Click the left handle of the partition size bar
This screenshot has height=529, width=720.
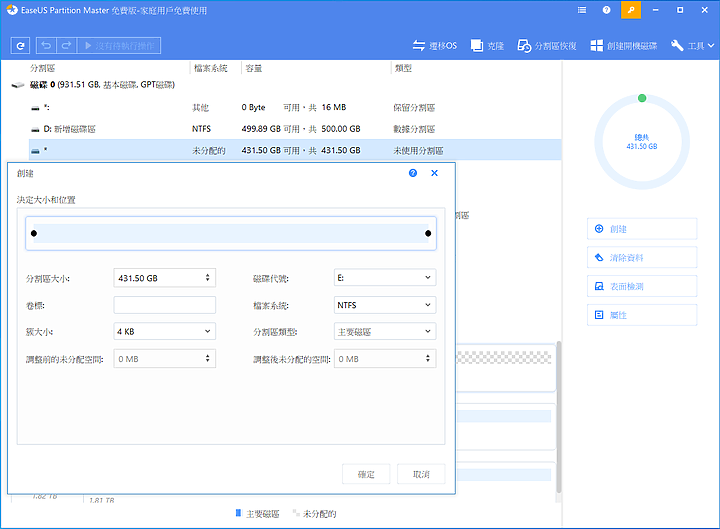(34, 233)
